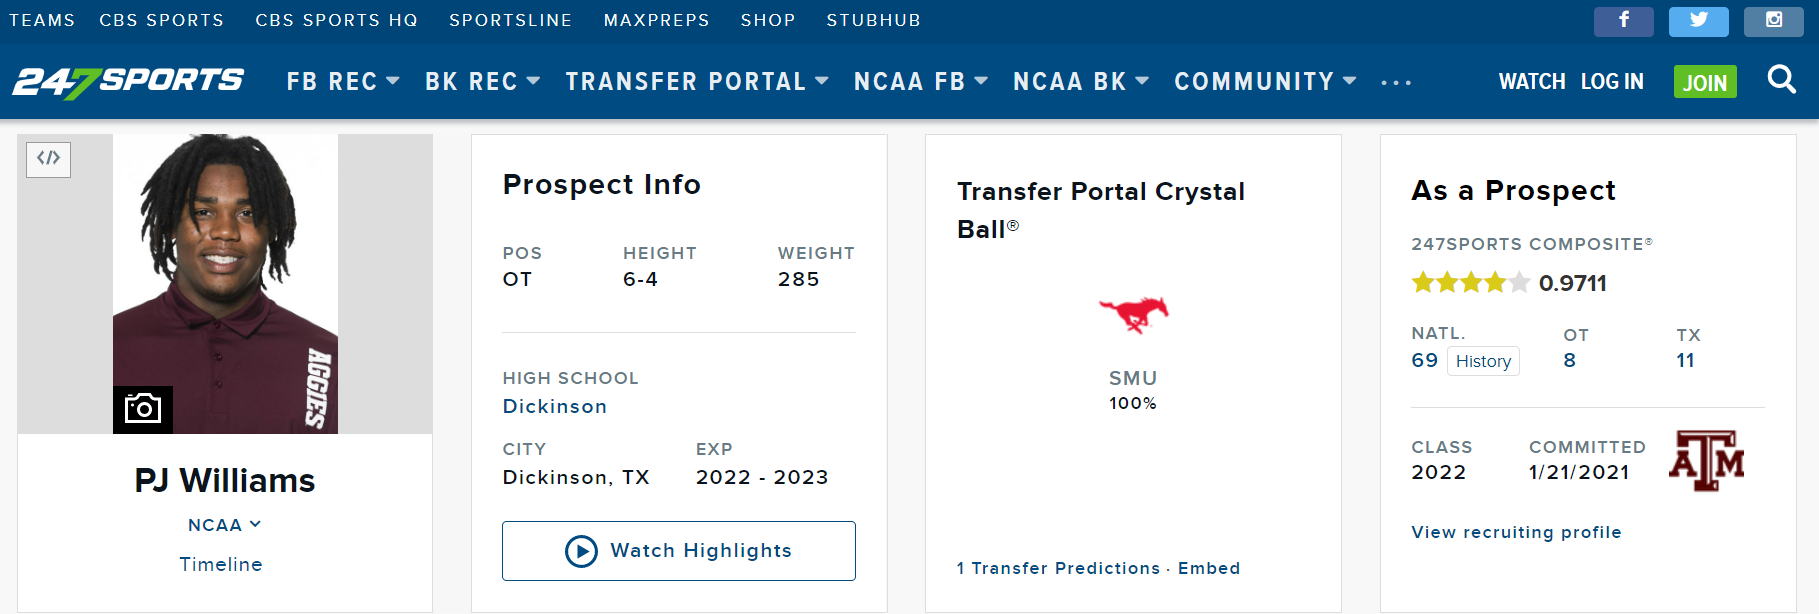
Task: Open the Instagram icon link
Action: (1774, 21)
